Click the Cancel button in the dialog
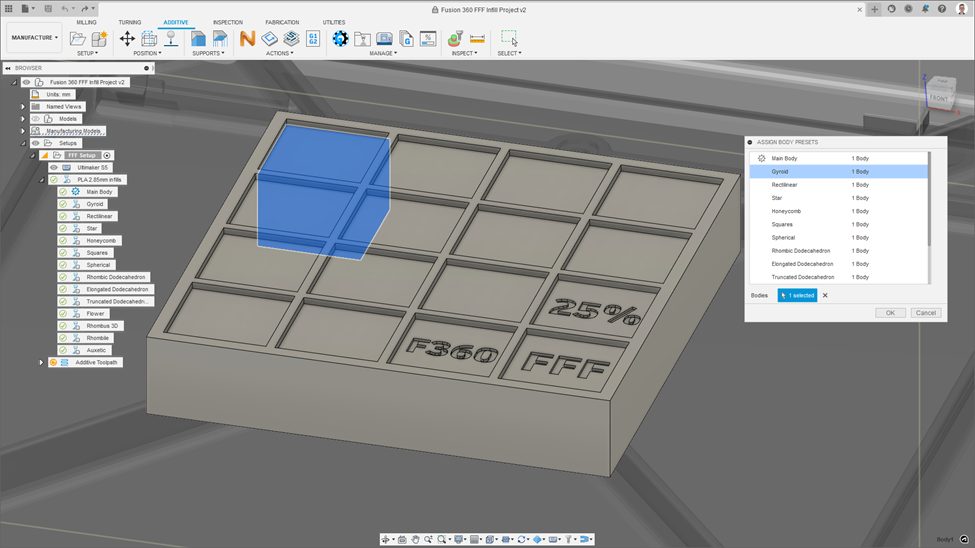Image resolution: width=975 pixels, height=548 pixels. (925, 313)
